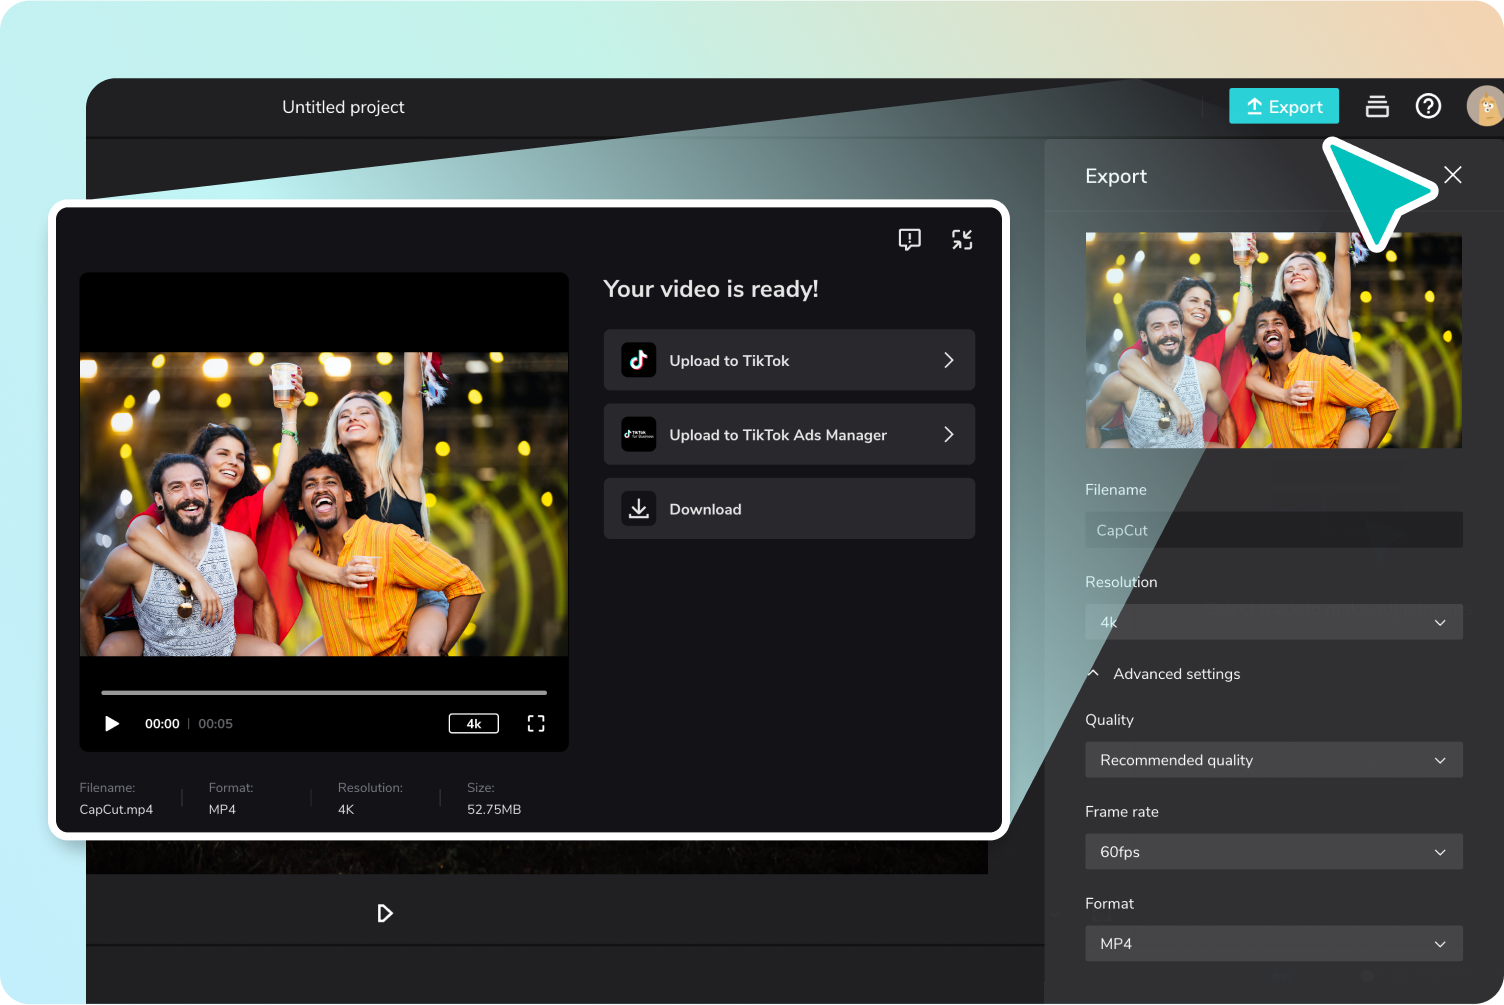Screen dimensions: 1504x1005
Task: Open the user profile avatar
Action: [x=1485, y=106]
